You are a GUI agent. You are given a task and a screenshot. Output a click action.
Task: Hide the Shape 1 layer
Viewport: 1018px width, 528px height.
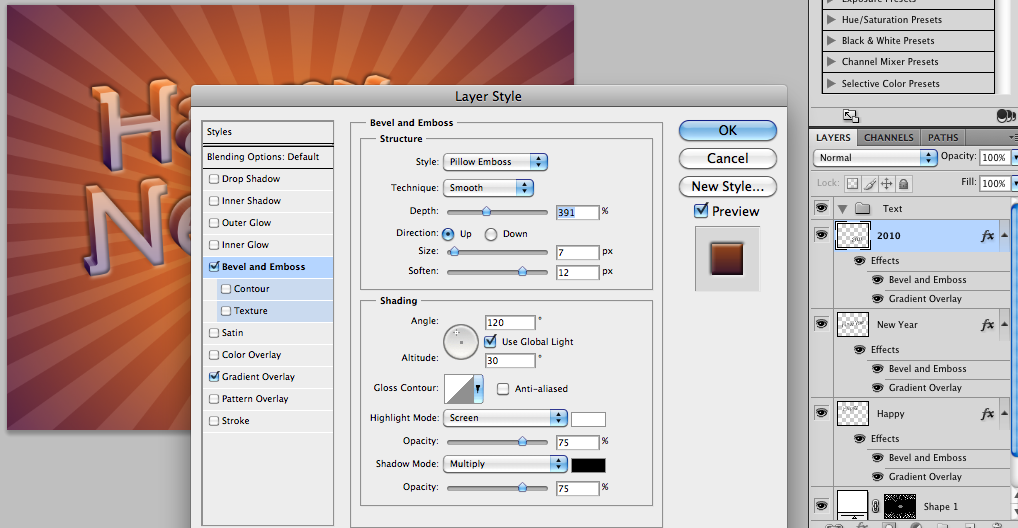(x=821, y=505)
